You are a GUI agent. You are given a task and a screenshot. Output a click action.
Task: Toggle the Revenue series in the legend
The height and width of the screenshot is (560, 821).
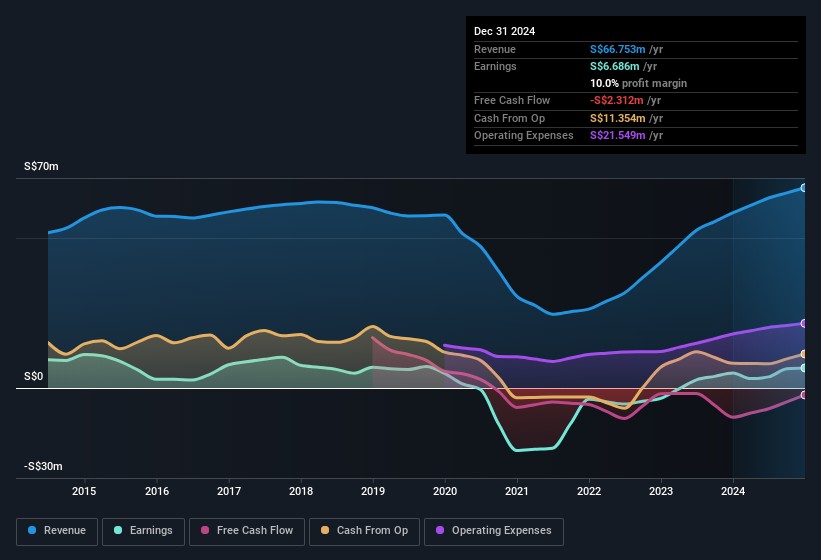click(x=57, y=531)
